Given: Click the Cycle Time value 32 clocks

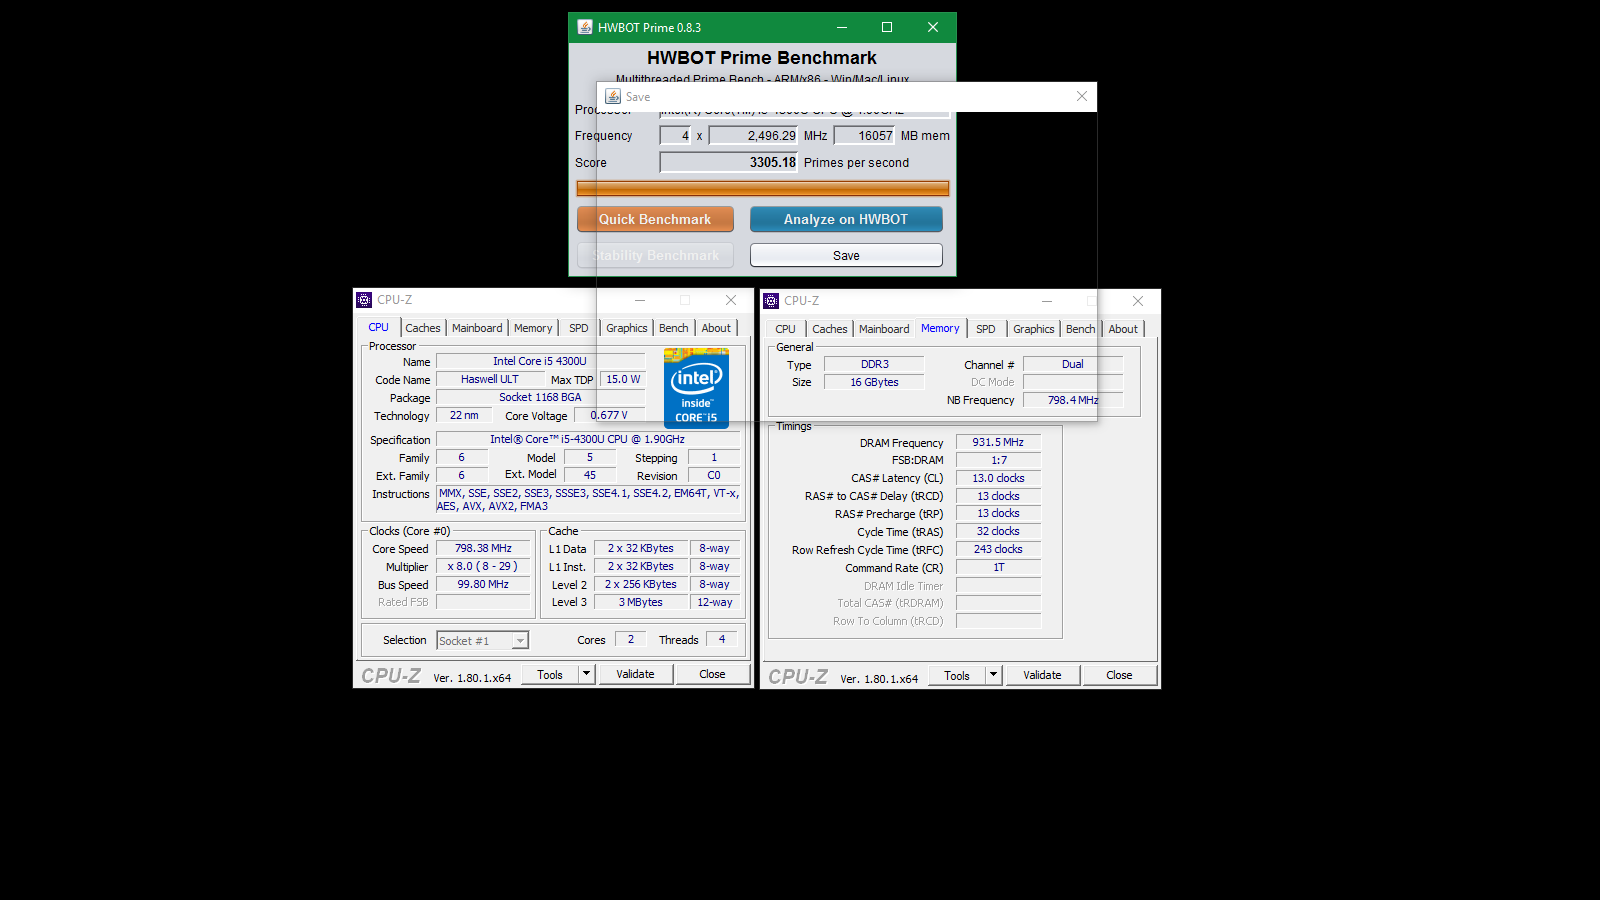Looking at the screenshot, I should 998,531.
